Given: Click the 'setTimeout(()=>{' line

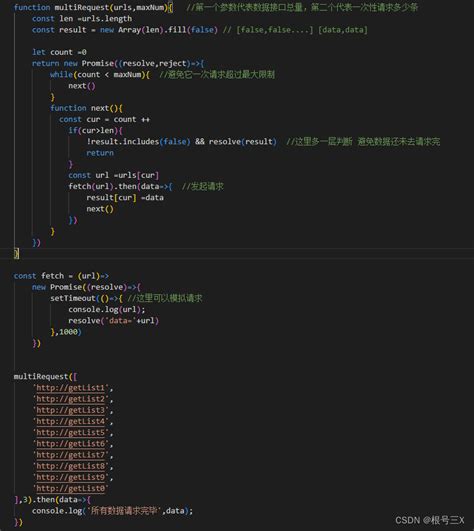Looking at the screenshot, I should click(86, 298).
